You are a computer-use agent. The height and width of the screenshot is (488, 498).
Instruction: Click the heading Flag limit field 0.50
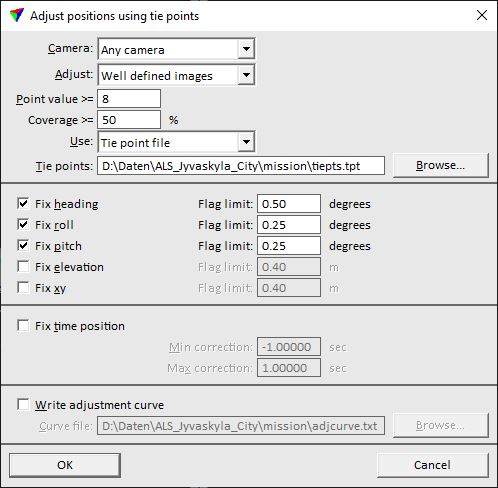tap(289, 204)
